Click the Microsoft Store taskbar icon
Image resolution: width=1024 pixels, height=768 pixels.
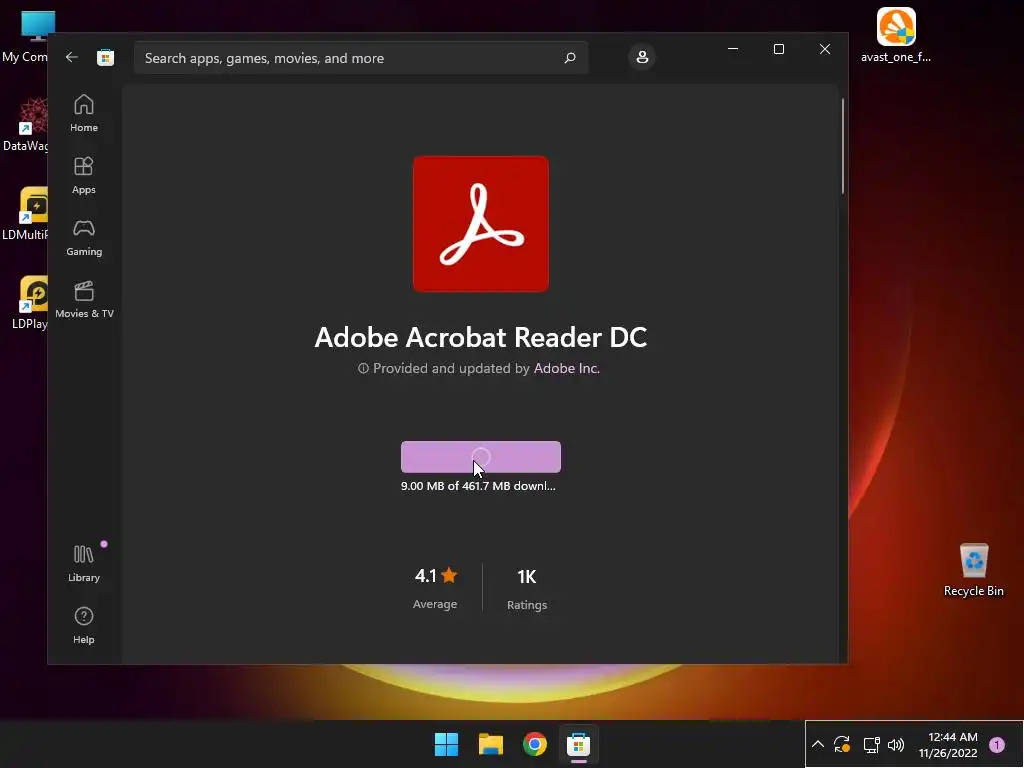[x=579, y=744]
